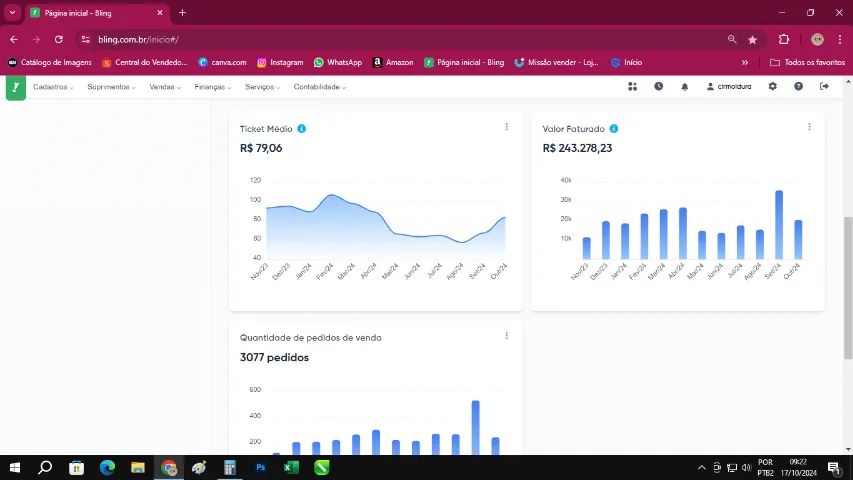
Task: Click the logout icon in header
Action: click(x=824, y=87)
